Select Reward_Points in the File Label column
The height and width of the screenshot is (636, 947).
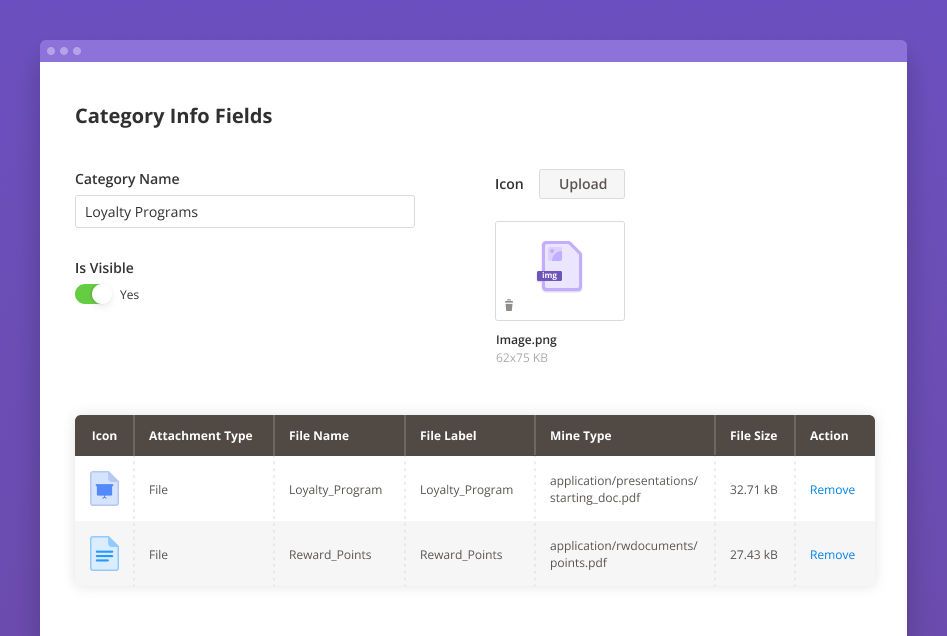[461, 555]
